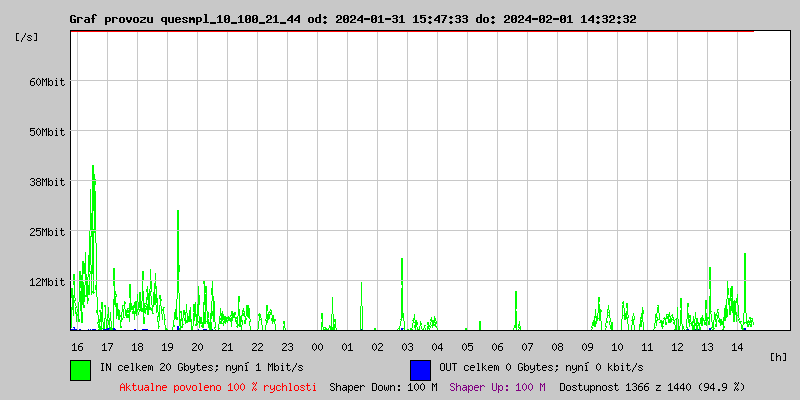Click the purple 'Shaper Up: 100 M' text
This screenshot has height=400, width=800.
[497, 386]
